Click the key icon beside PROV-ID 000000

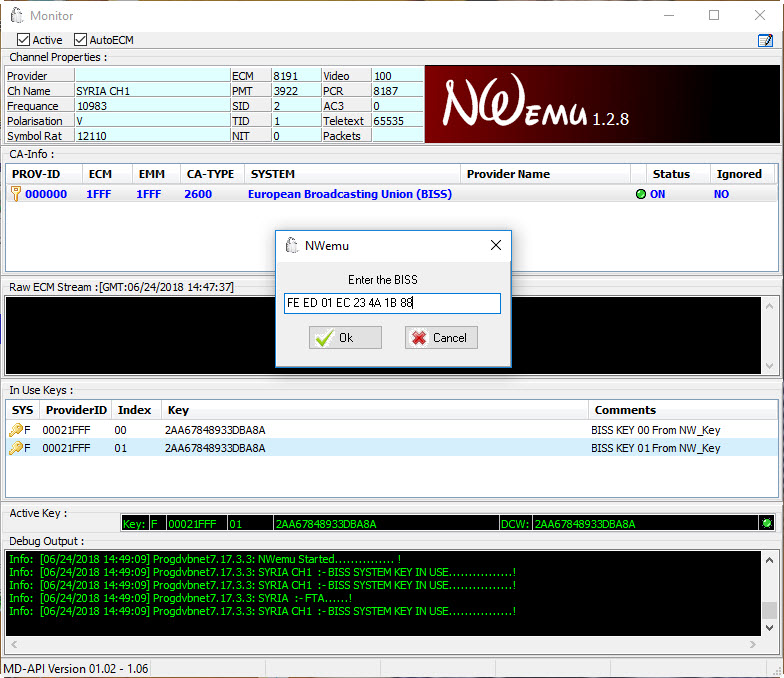(x=16, y=194)
